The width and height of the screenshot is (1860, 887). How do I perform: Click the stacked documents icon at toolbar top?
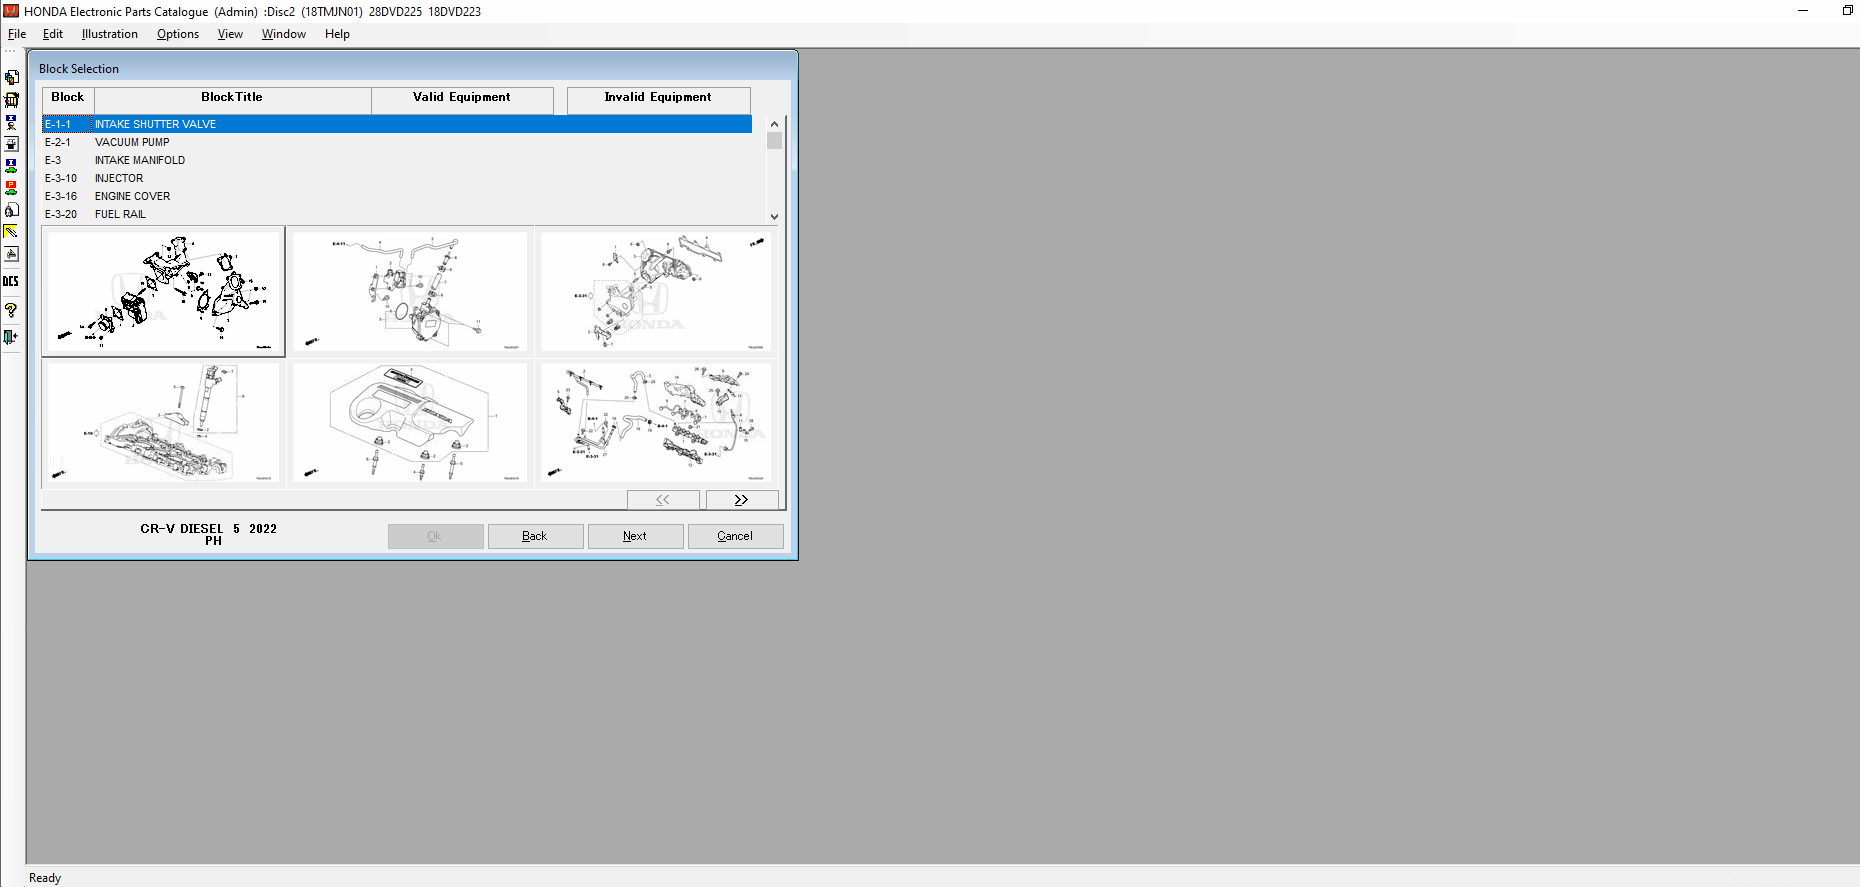pyautogui.click(x=11, y=77)
